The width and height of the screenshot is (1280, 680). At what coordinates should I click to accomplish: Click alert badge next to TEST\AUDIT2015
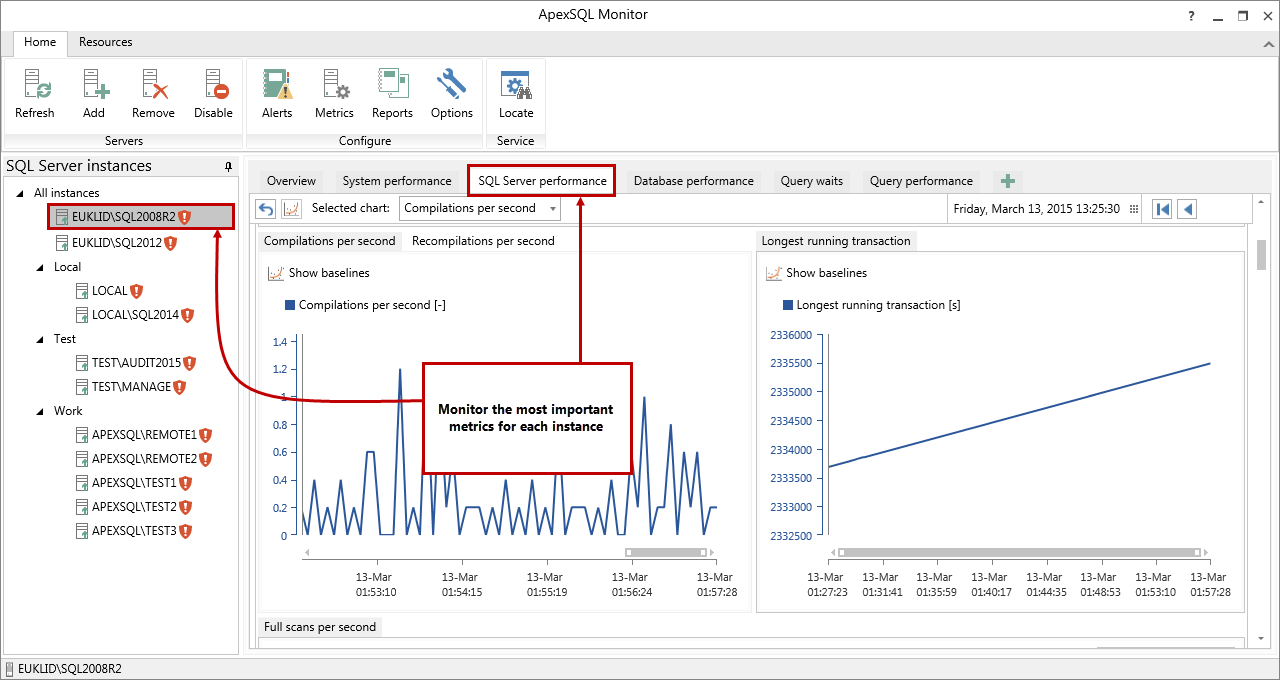(190, 363)
